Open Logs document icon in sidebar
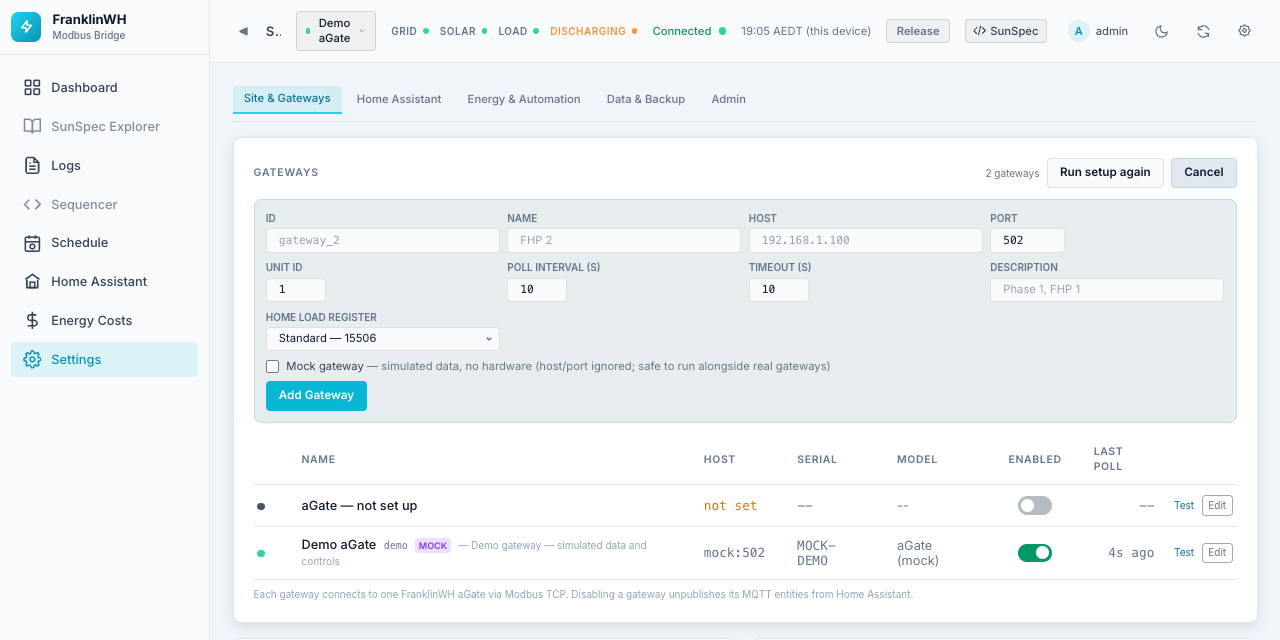 32,166
